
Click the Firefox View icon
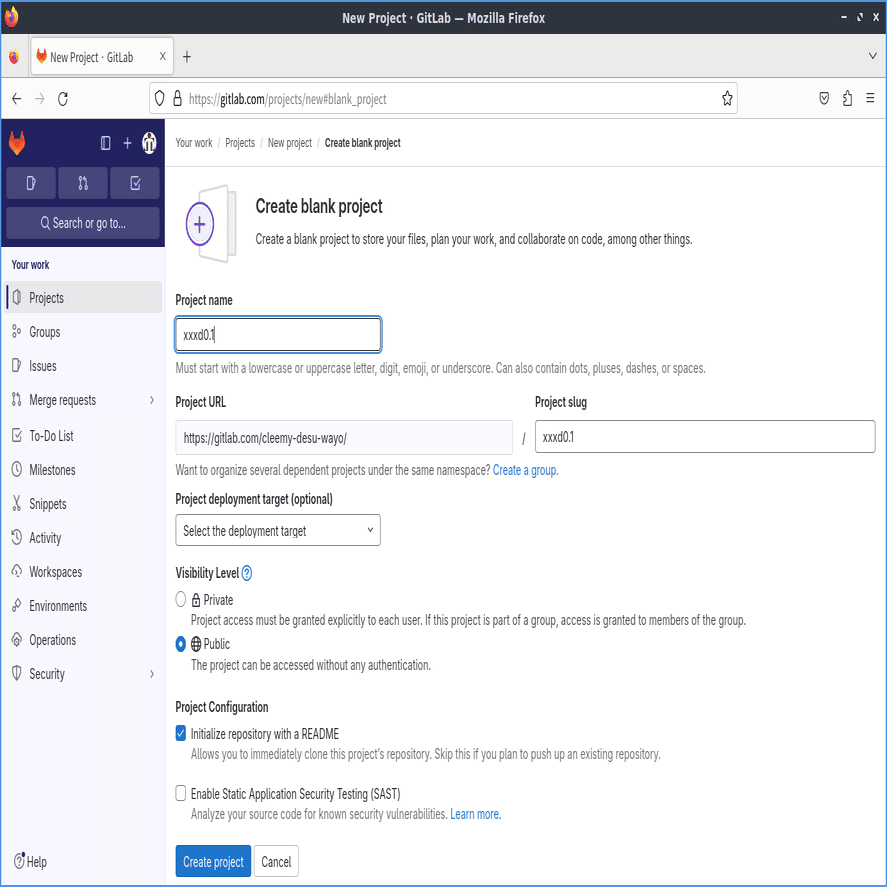(14, 57)
